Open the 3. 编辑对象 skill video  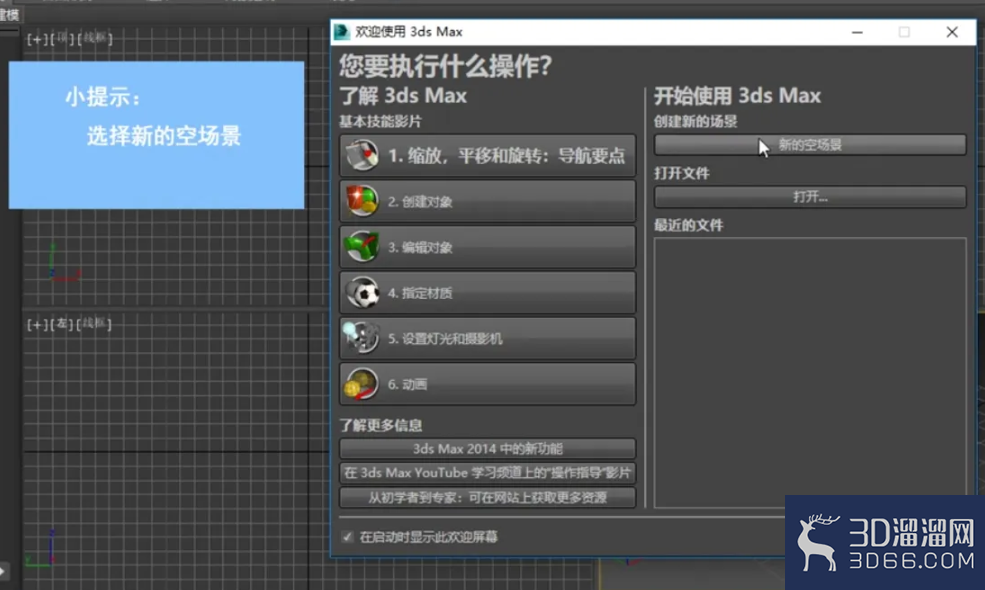pyautogui.click(x=487, y=247)
